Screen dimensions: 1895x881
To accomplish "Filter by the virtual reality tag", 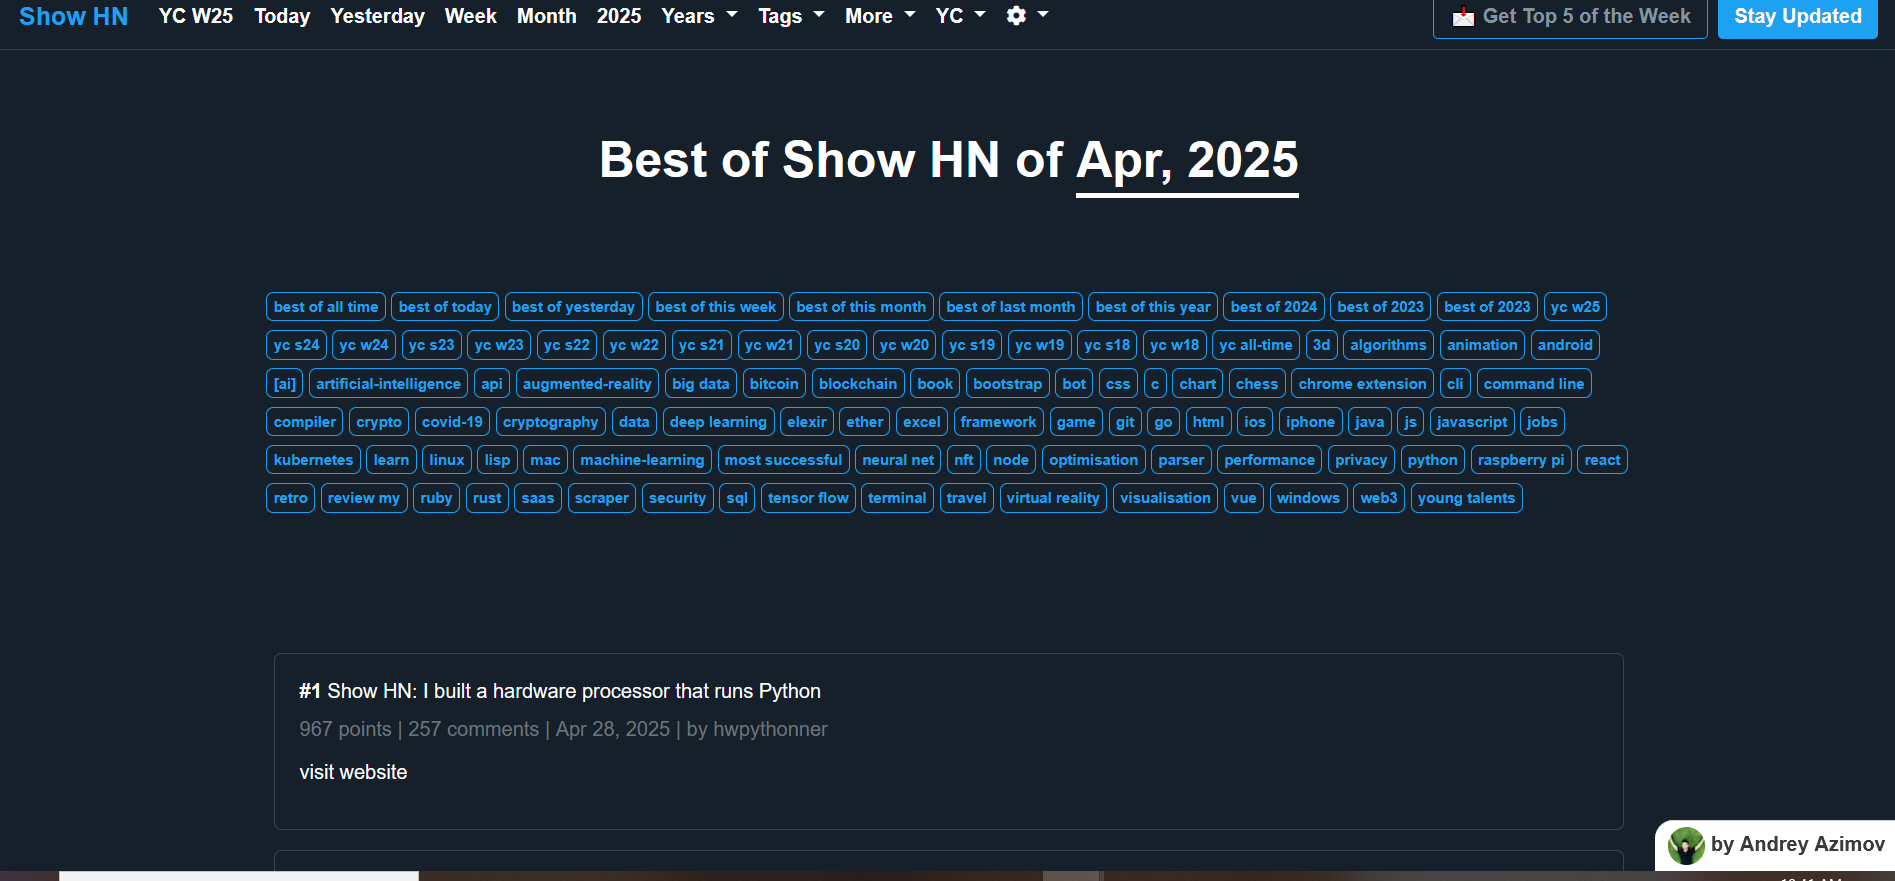I will click(x=1053, y=498).
